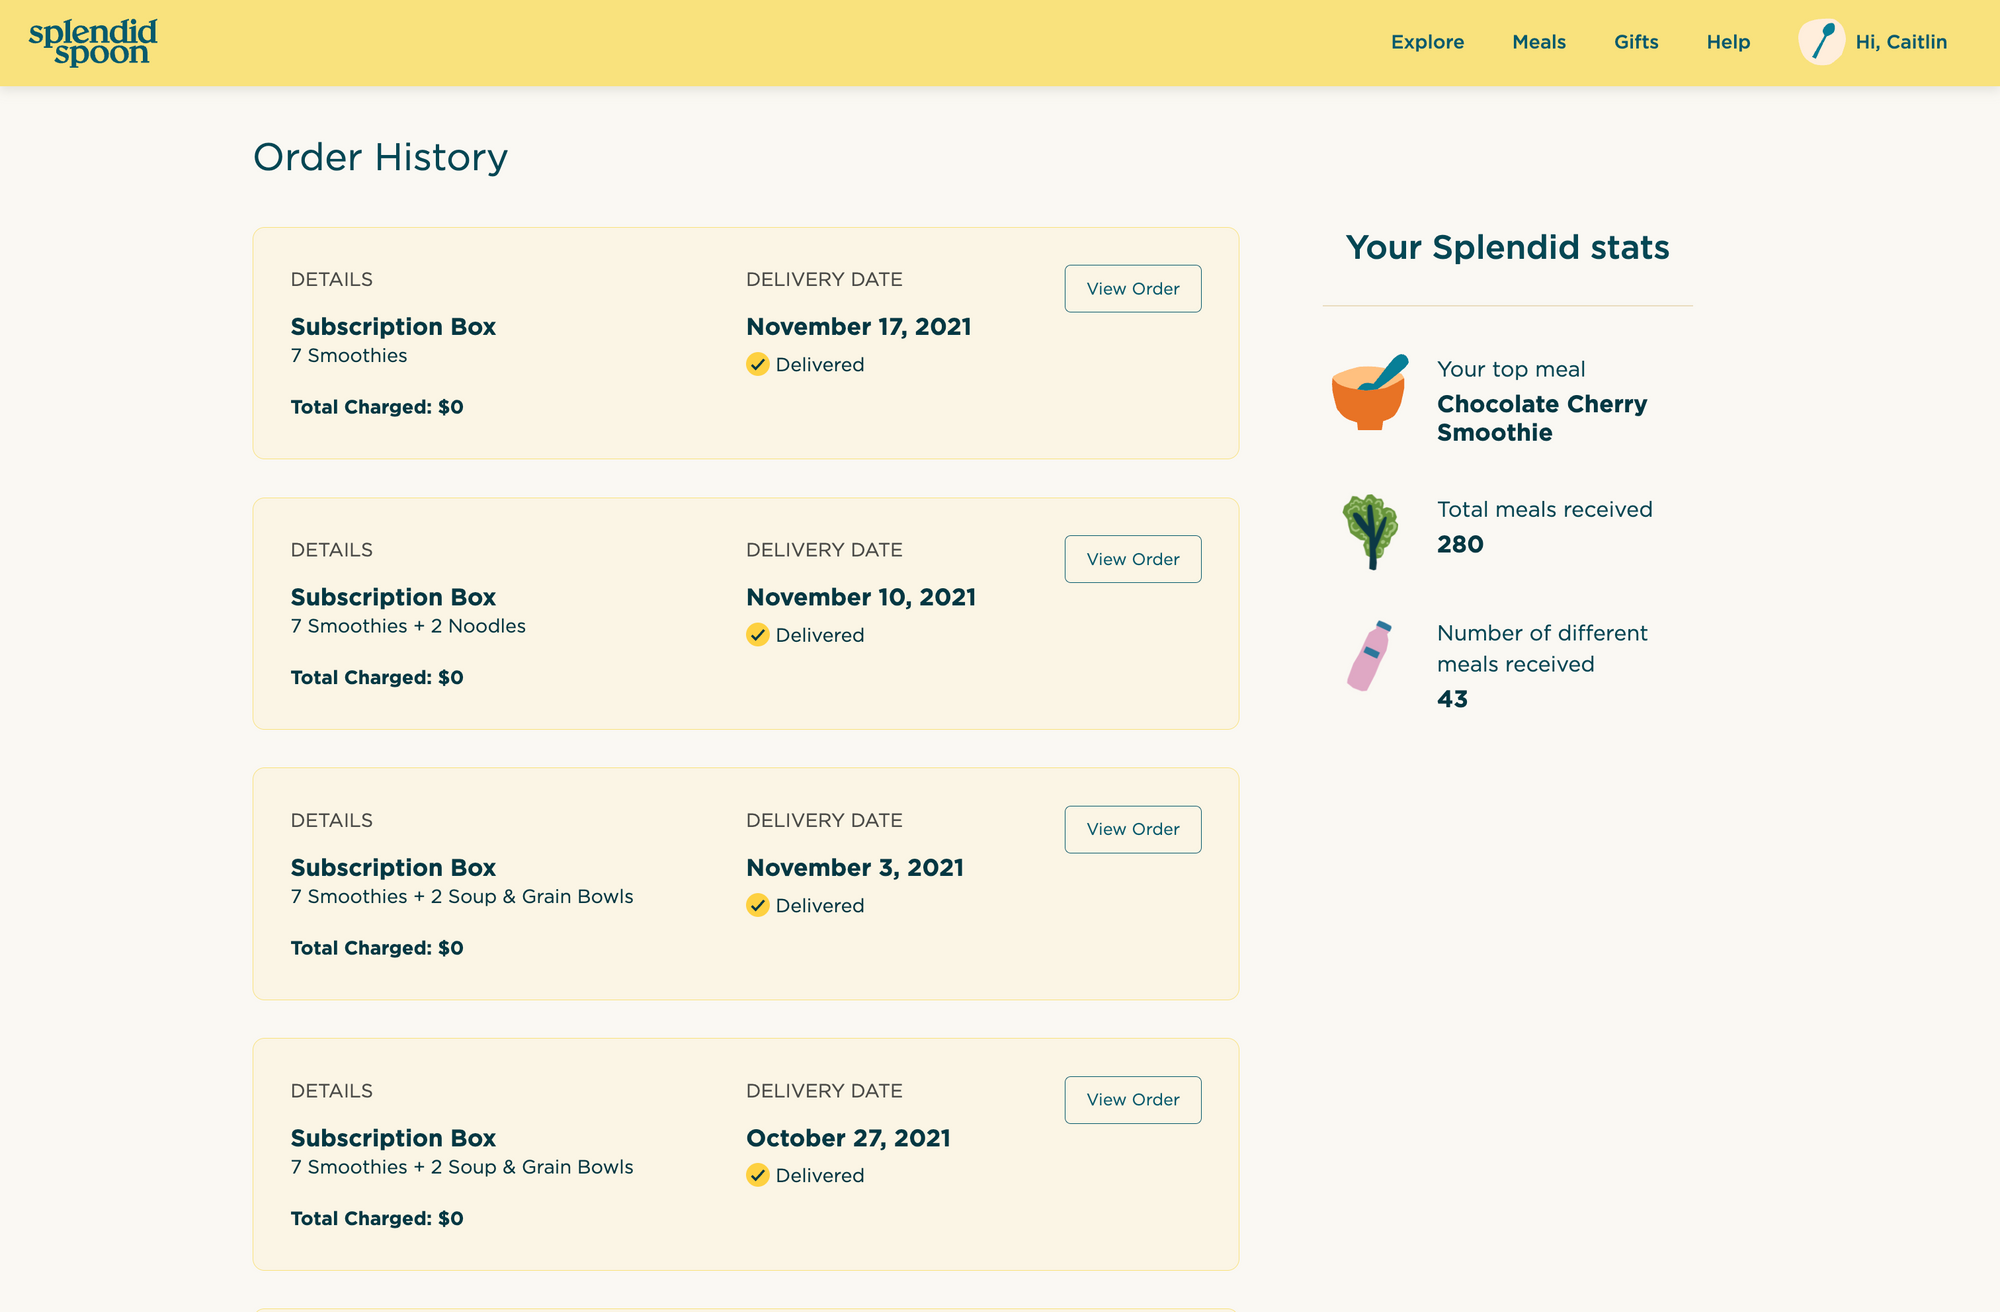Click the kale leaf total meals icon
This screenshot has width=2000, height=1312.
pos(1369,530)
